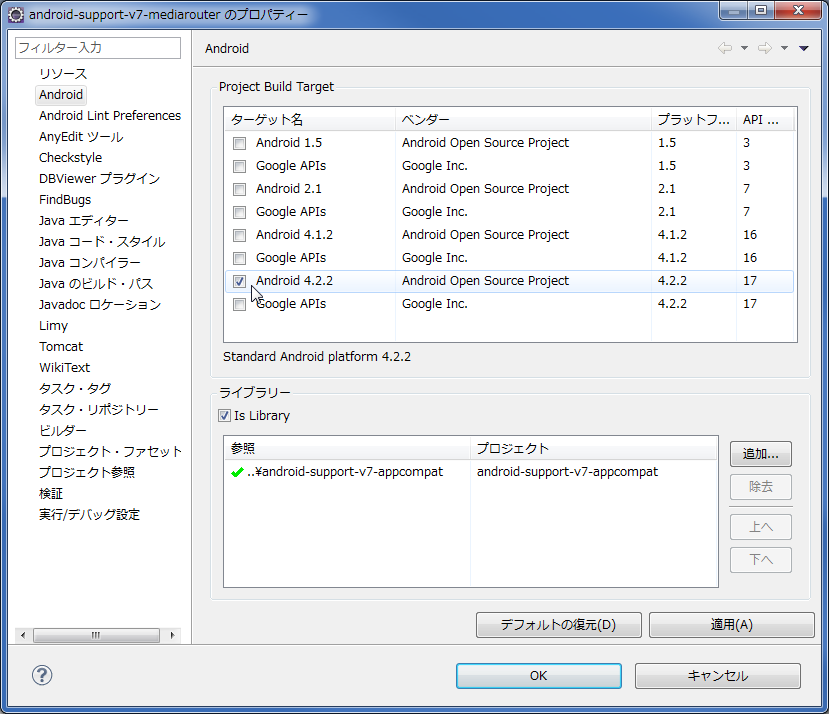Click デフォルトの復元(D) button
Viewport: 829px width, 714px height.
coord(558,625)
